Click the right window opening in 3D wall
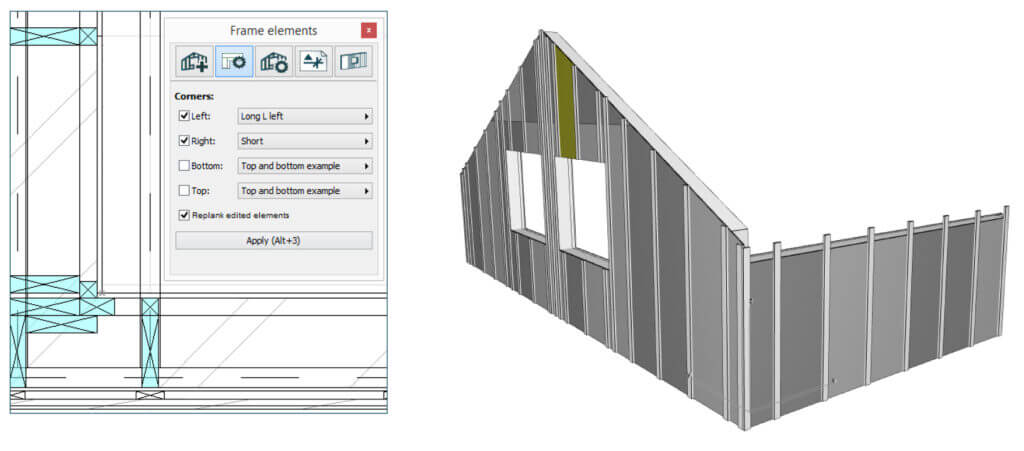The height and width of the screenshot is (451, 1024). (x=590, y=208)
